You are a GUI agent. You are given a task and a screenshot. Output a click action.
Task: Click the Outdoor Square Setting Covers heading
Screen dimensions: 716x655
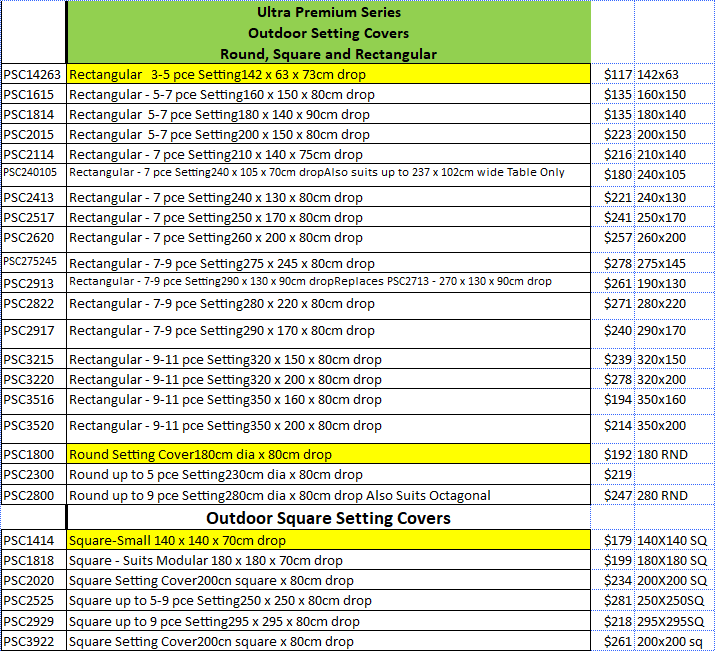click(329, 518)
